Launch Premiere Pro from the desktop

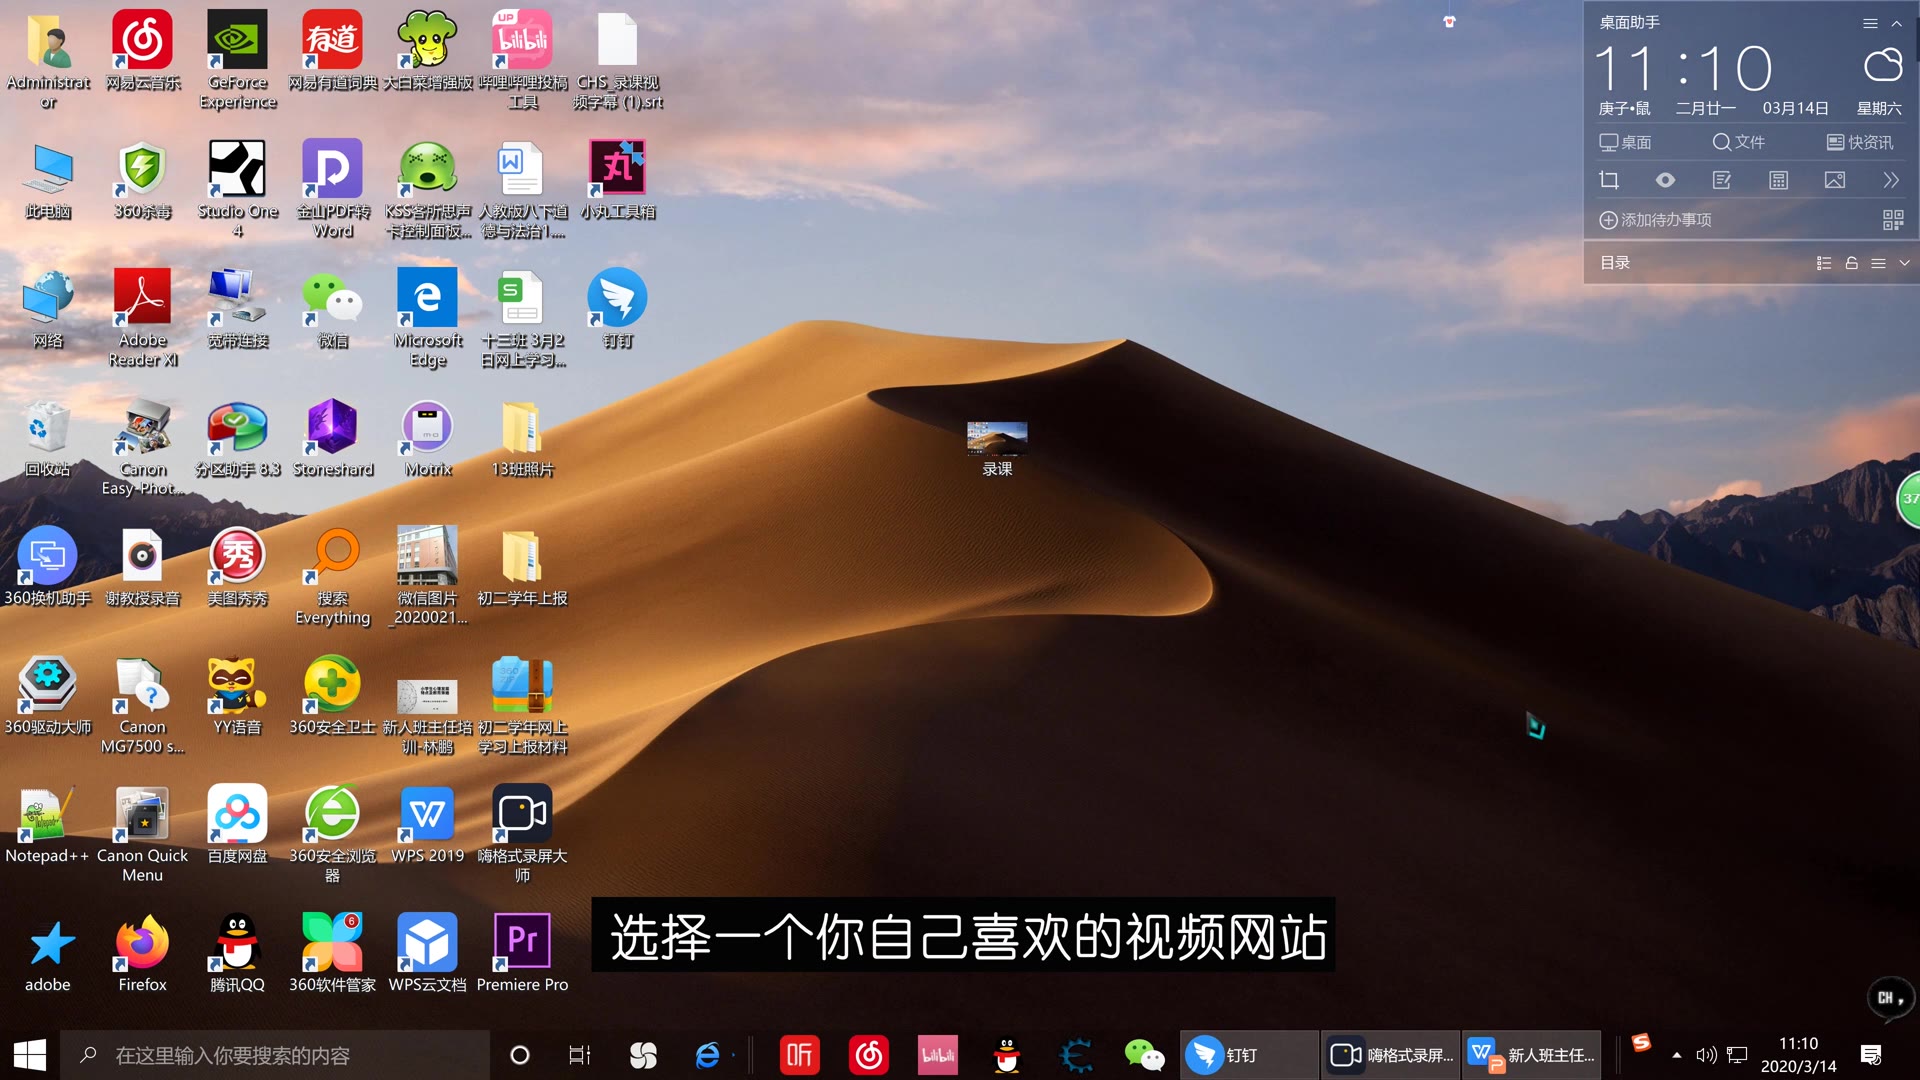click(522, 940)
